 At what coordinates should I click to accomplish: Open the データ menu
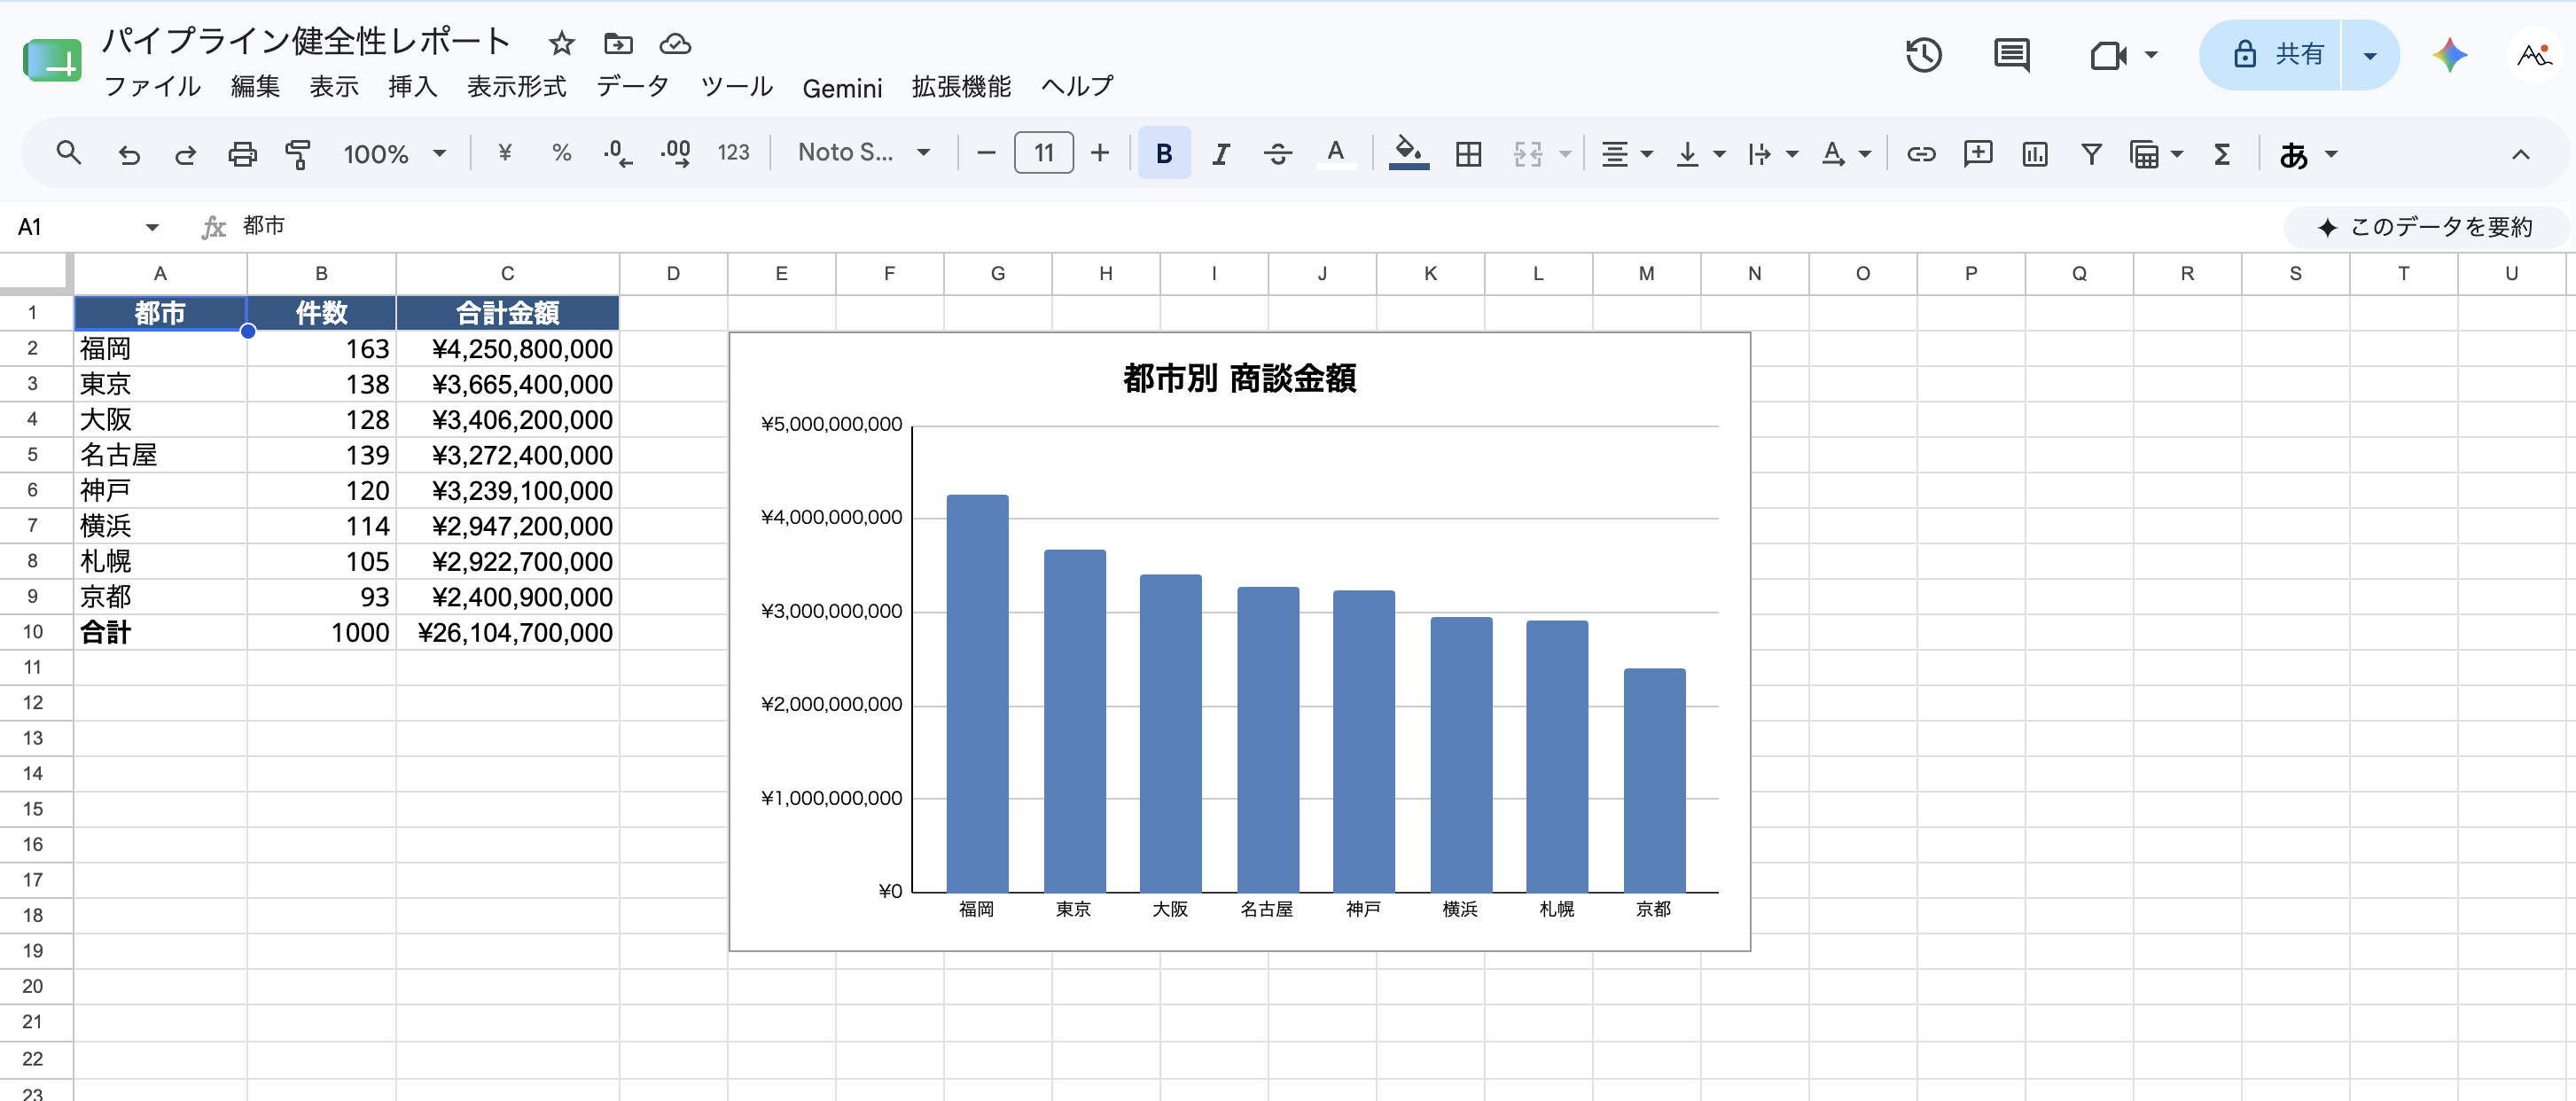(x=633, y=87)
